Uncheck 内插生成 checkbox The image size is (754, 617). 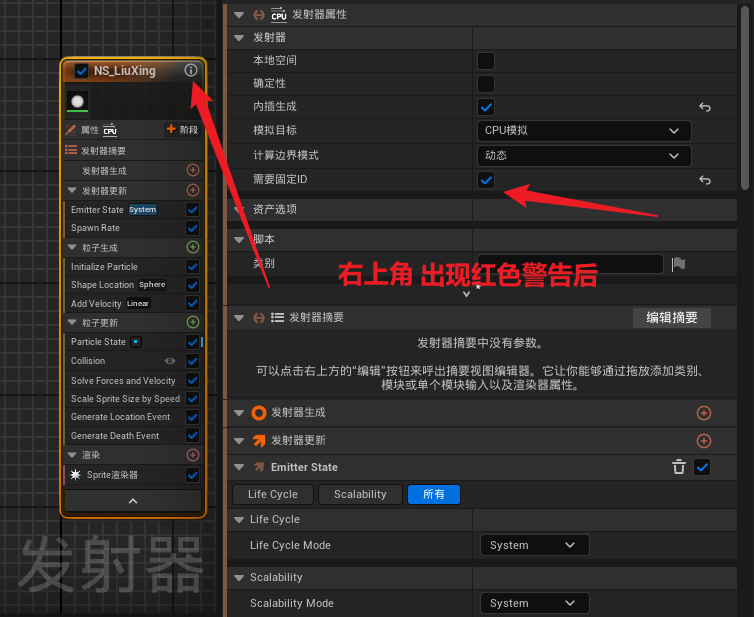point(486,107)
